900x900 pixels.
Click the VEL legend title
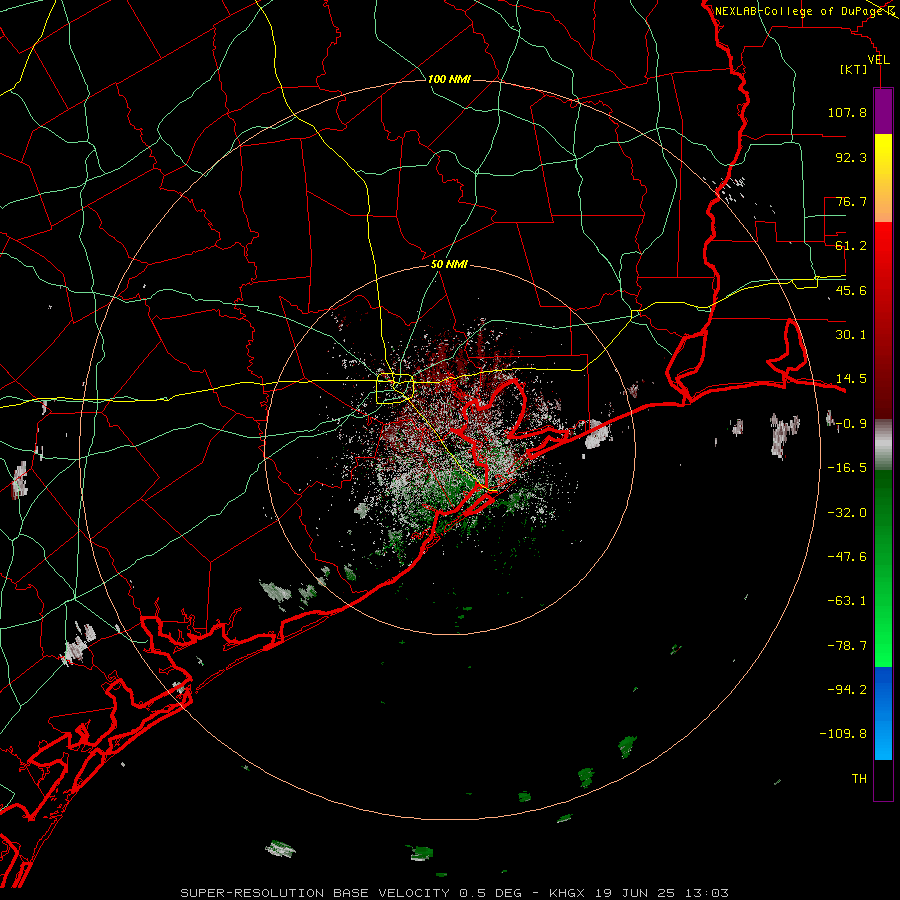[x=878, y=60]
